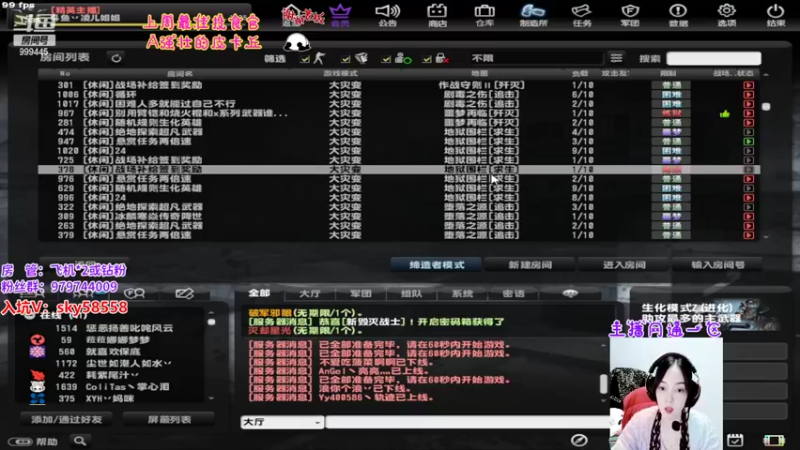Join room 301 via its red play icon
Image resolution: width=800 pixels, height=450 pixels.
tap(748, 85)
